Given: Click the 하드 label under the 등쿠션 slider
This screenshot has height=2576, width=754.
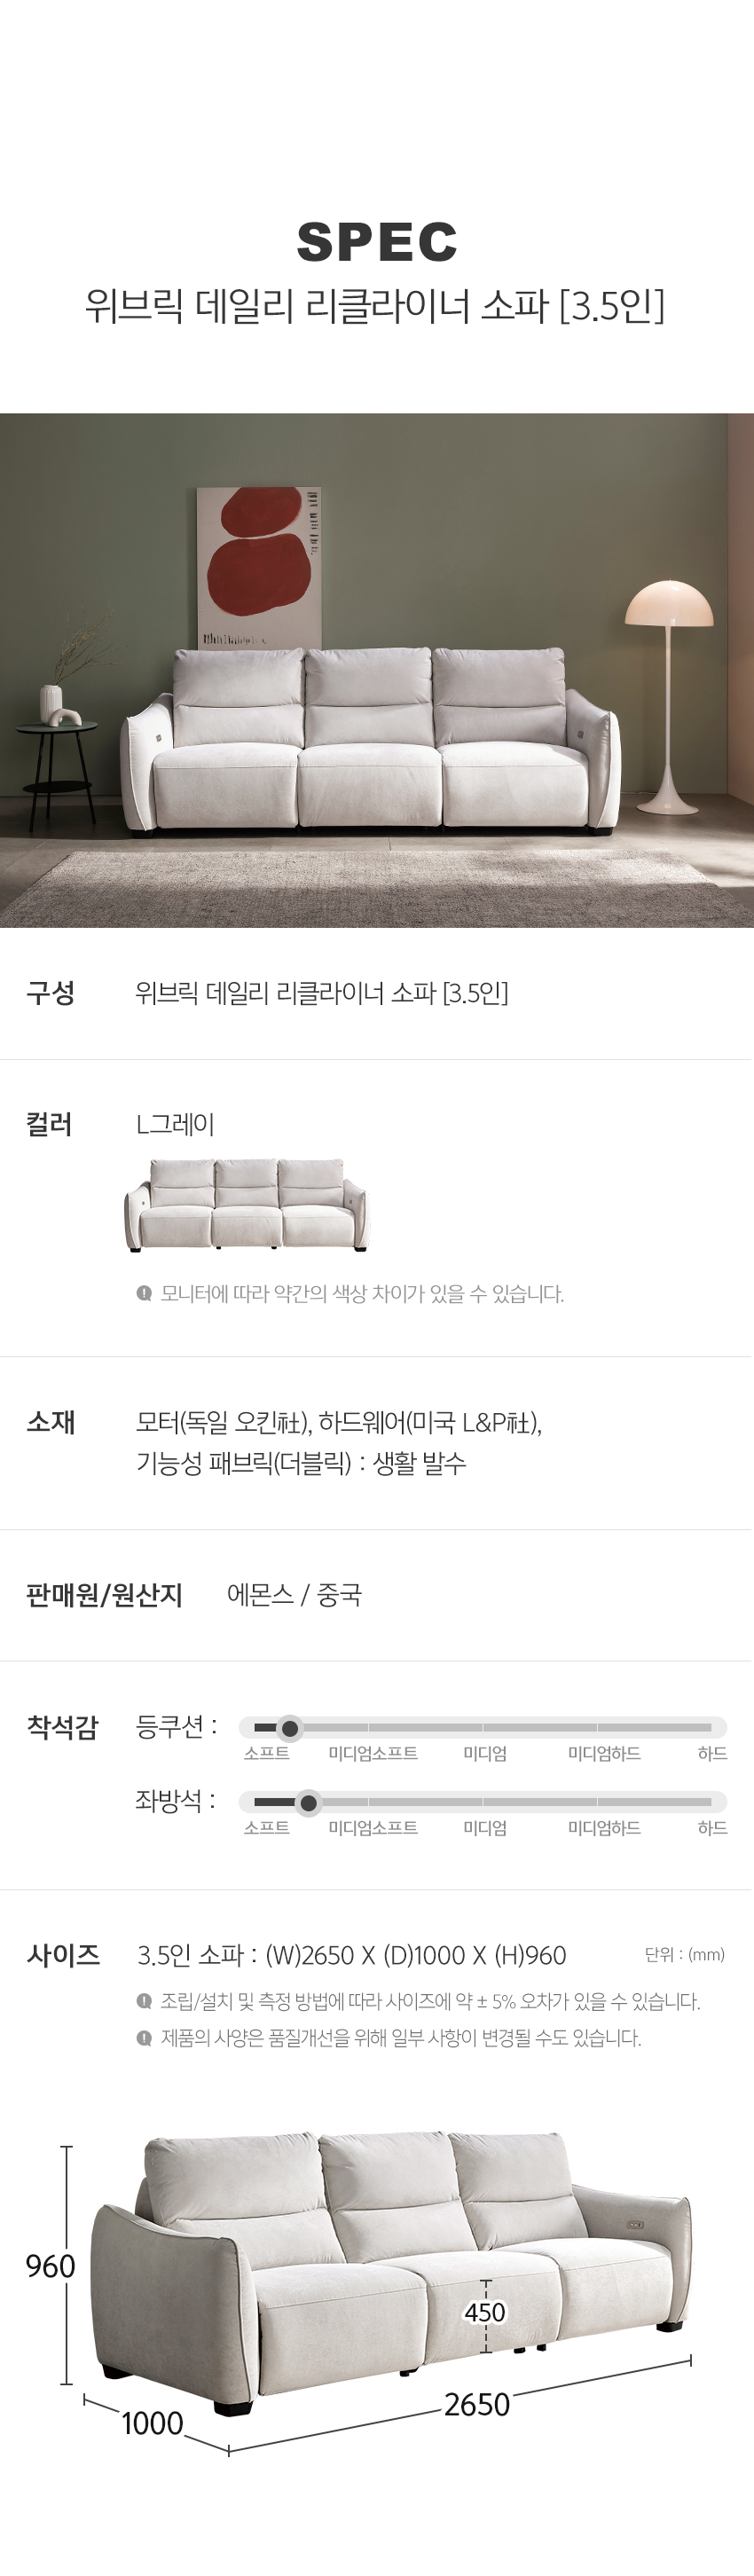Looking at the screenshot, I should (712, 1754).
